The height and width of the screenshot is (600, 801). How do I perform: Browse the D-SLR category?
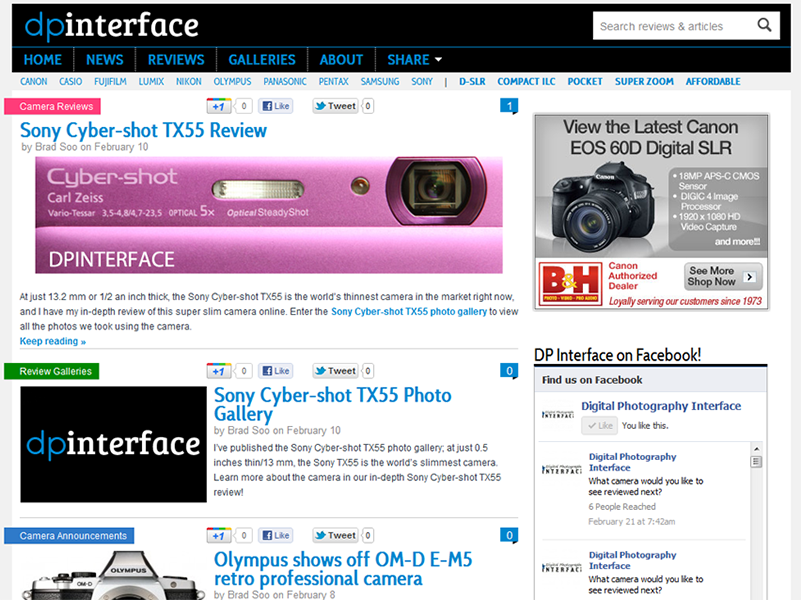[x=472, y=82]
